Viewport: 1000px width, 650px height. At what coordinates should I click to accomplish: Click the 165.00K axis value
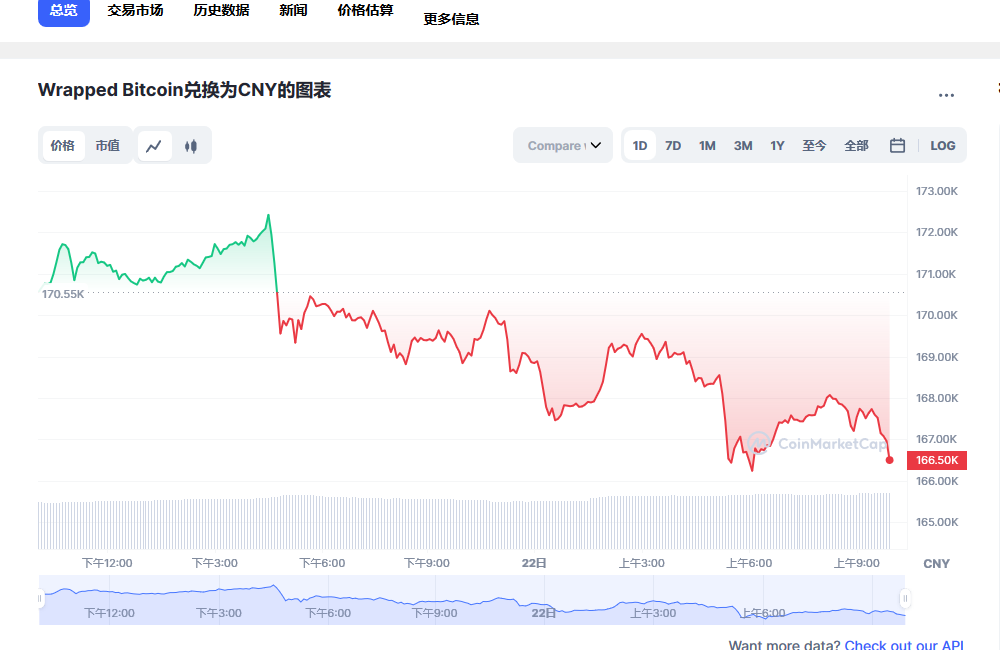937,522
